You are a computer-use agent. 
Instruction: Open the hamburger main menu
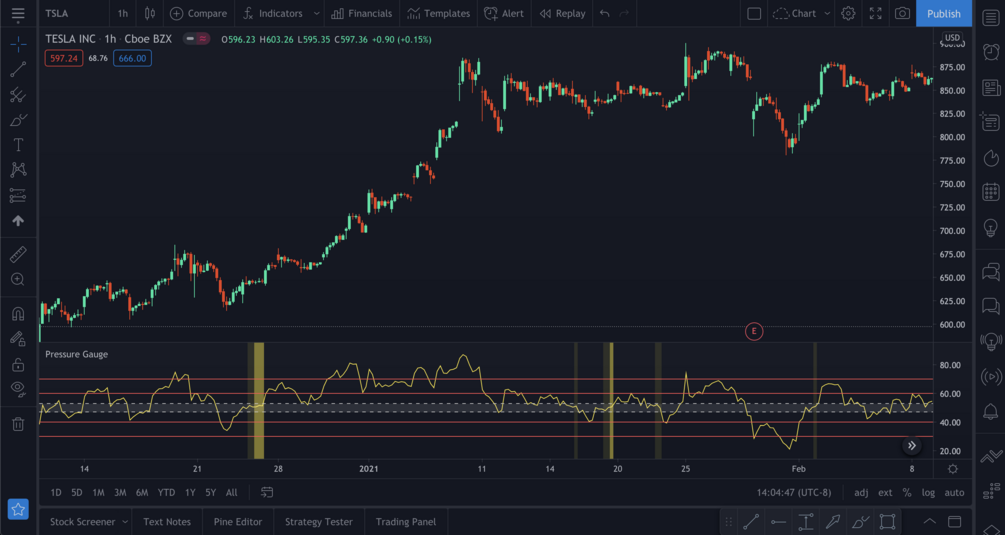(18, 13)
